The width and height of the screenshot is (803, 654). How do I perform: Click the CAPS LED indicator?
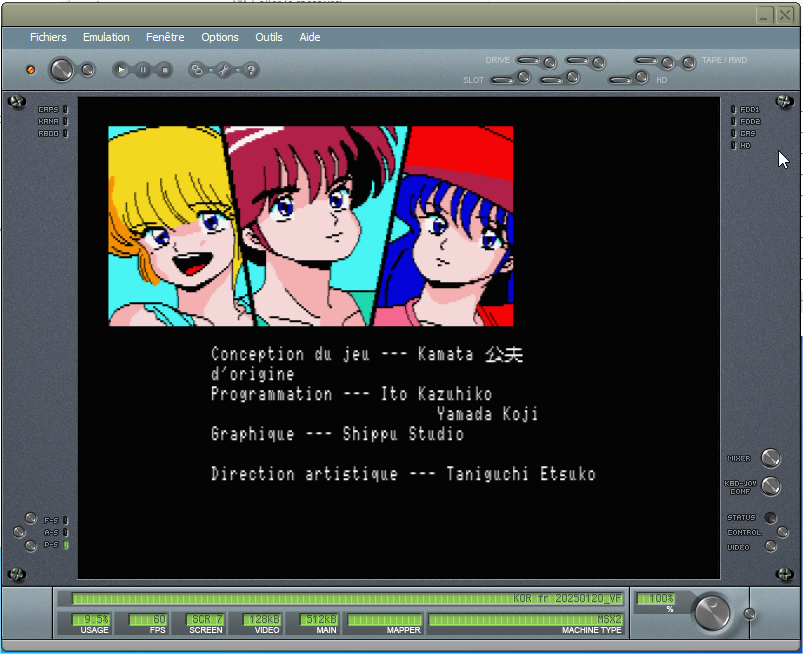point(66,109)
